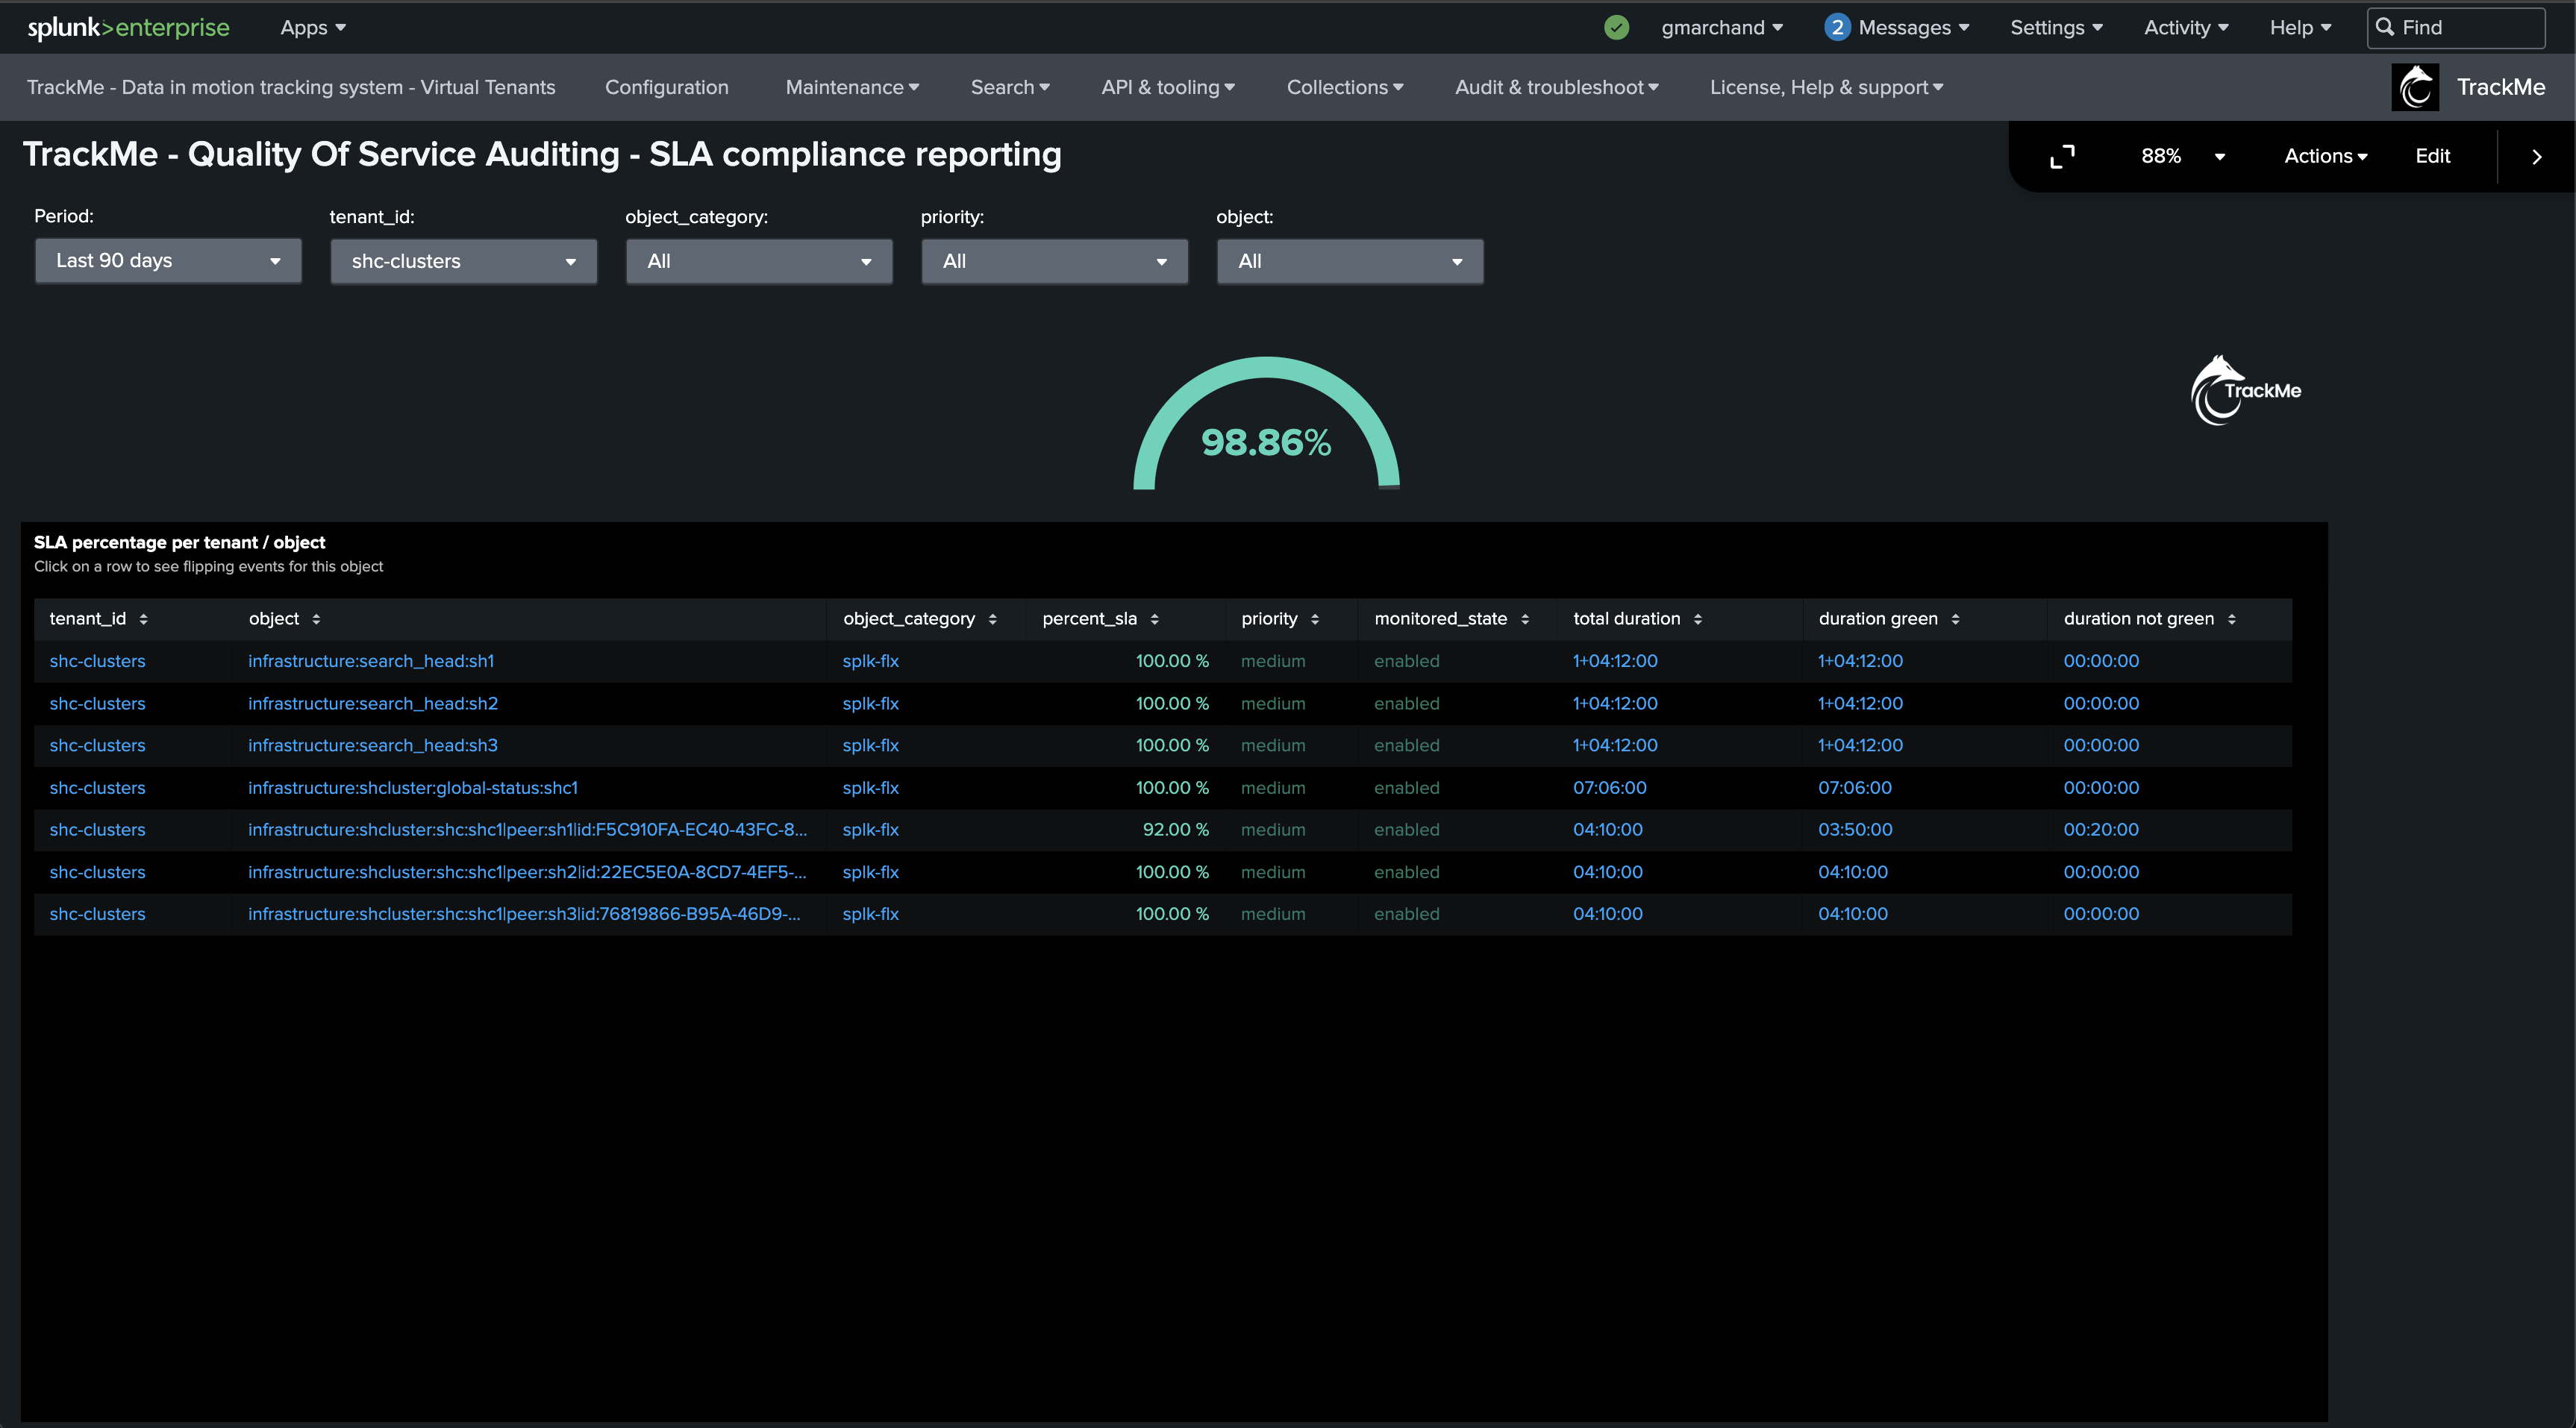This screenshot has width=2576, height=1428.
Task: Click 100.00 % in global-status:shc1 row
Action: [1172, 788]
